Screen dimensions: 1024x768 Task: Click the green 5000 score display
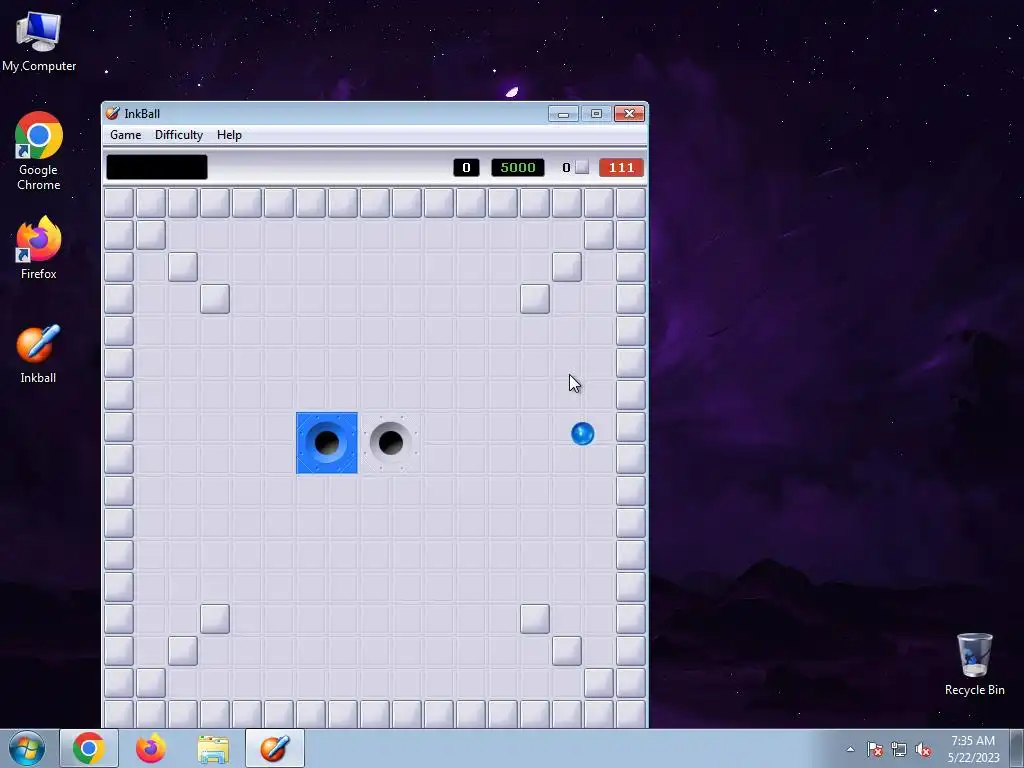click(518, 168)
